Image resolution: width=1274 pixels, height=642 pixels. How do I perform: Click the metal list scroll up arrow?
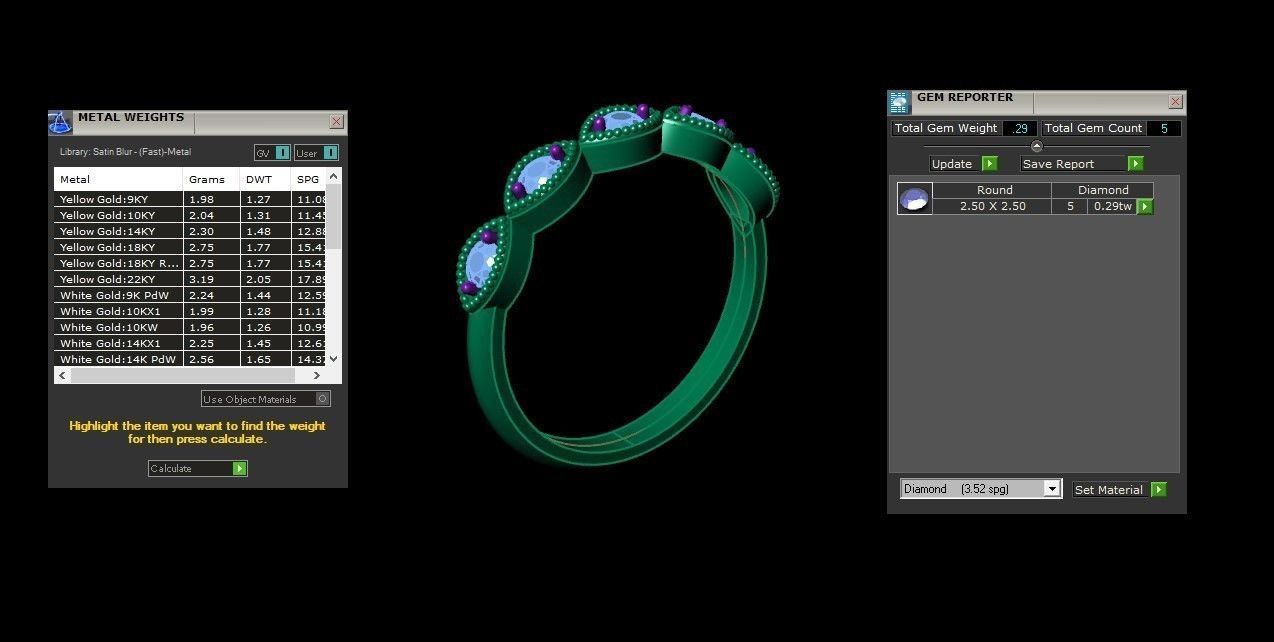(334, 176)
